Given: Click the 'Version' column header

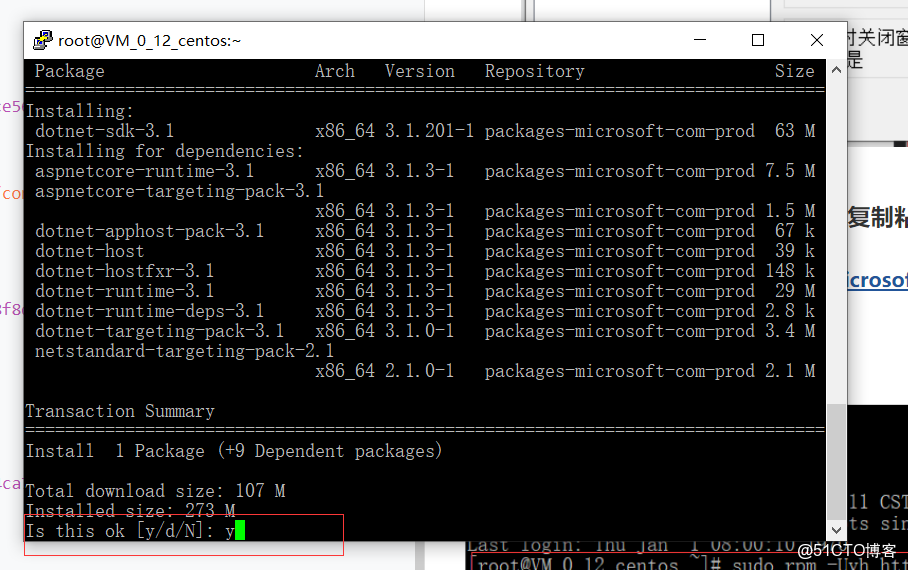Looking at the screenshot, I should pyautogui.click(x=420, y=71).
